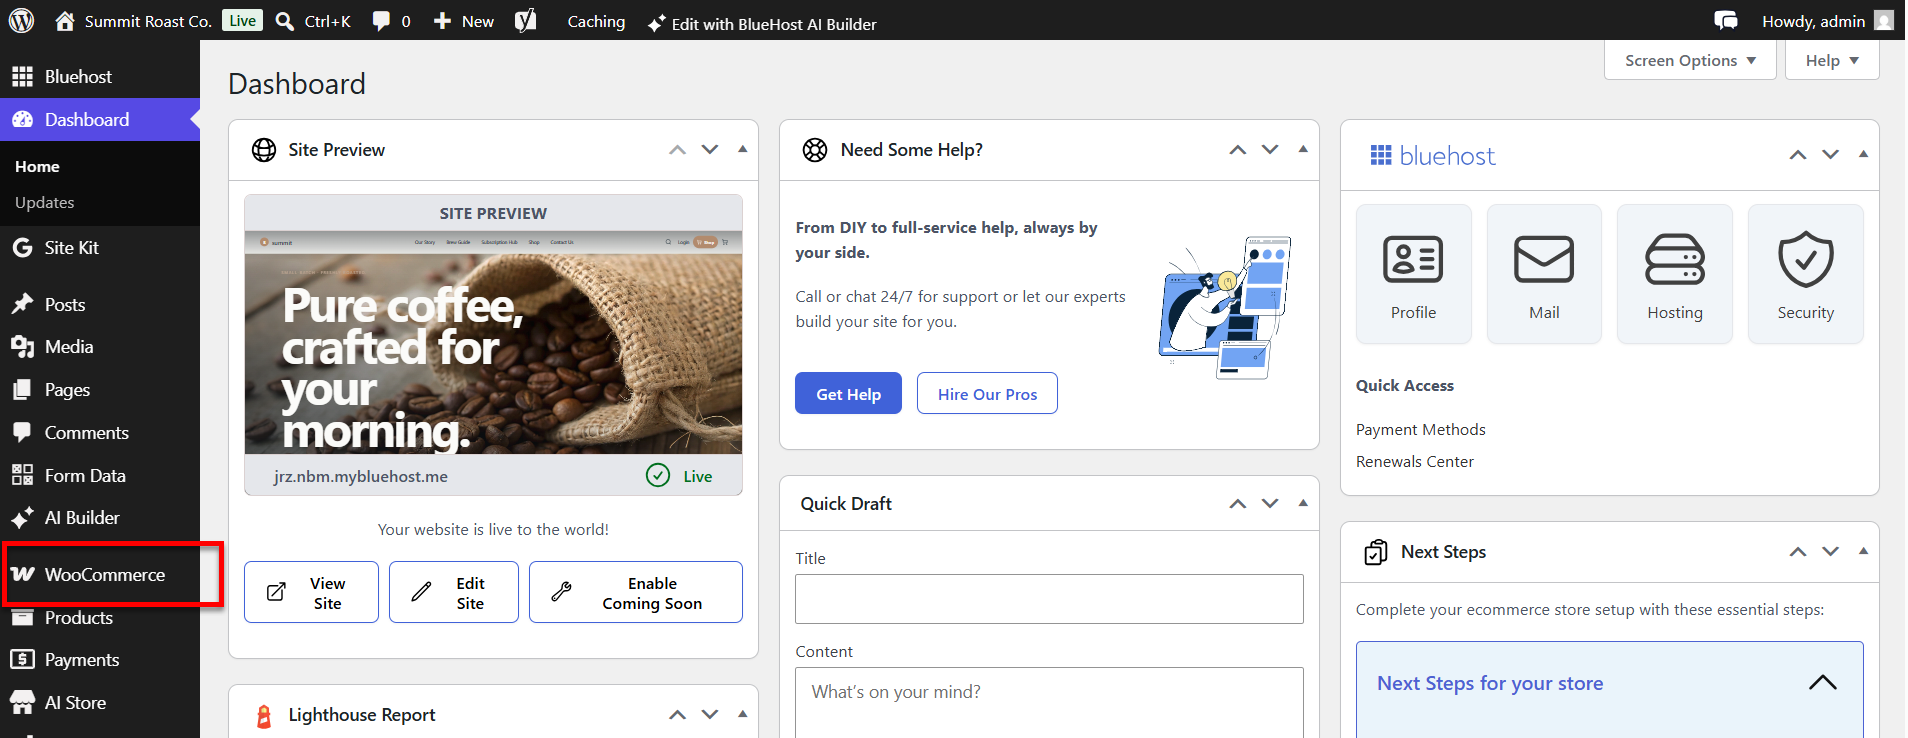
Task: Open Bluehost sidebar menu
Action: click(100, 77)
